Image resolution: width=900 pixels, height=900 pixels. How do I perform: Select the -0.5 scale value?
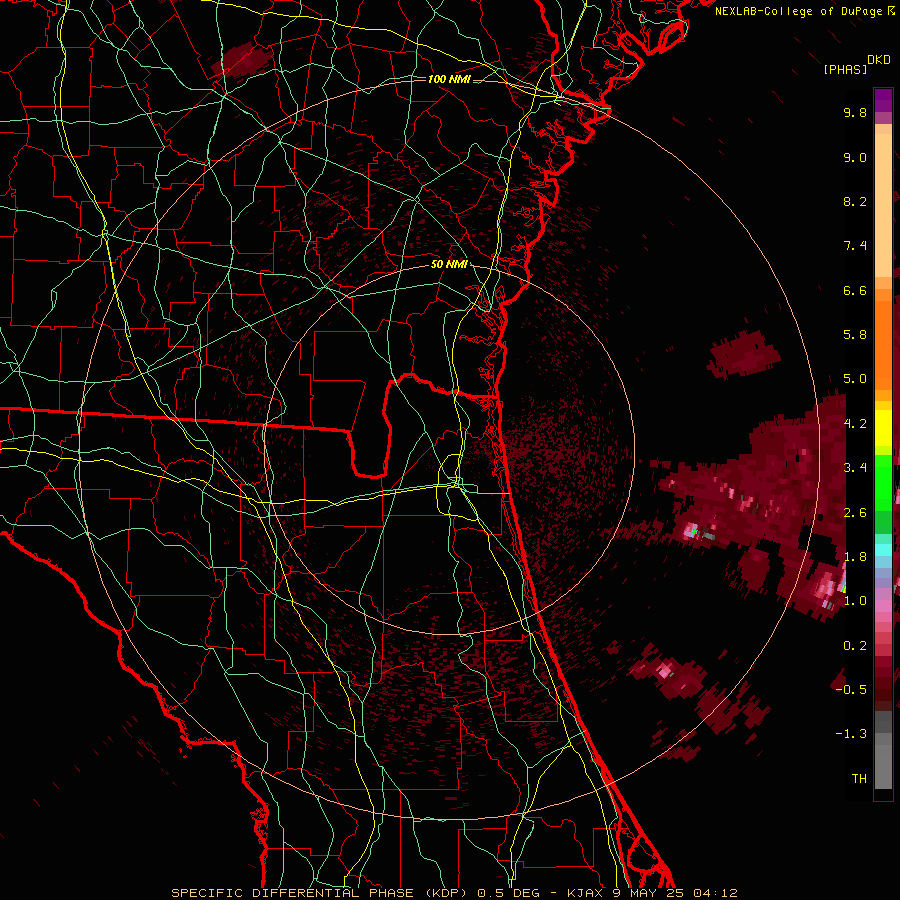tap(851, 690)
